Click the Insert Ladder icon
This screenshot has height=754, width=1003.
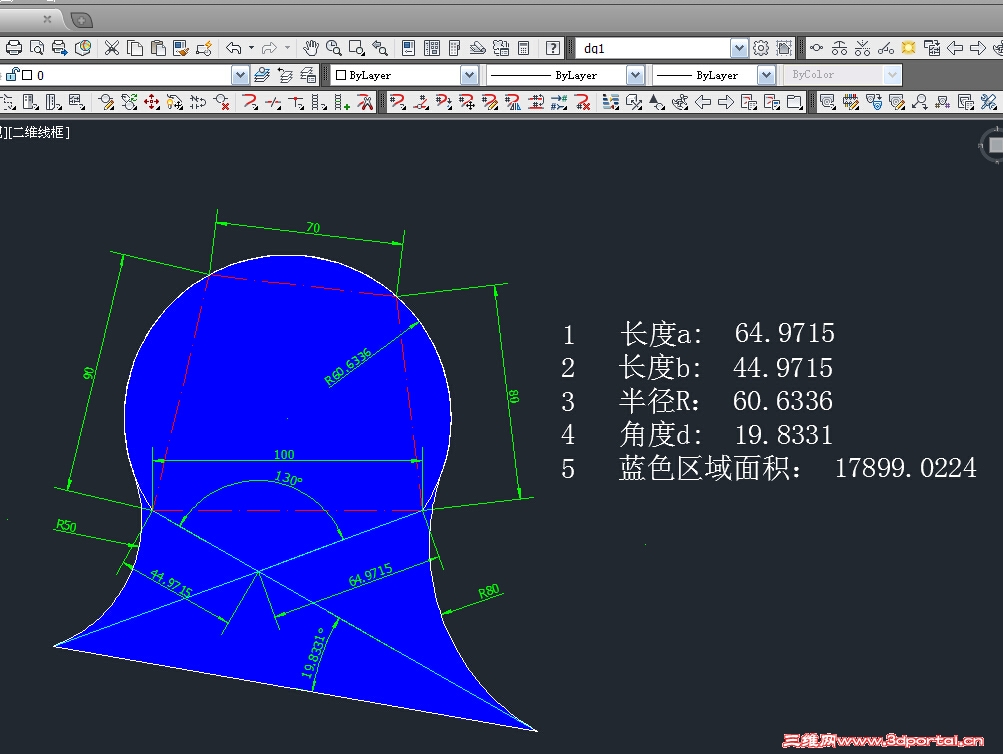(319, 102)
